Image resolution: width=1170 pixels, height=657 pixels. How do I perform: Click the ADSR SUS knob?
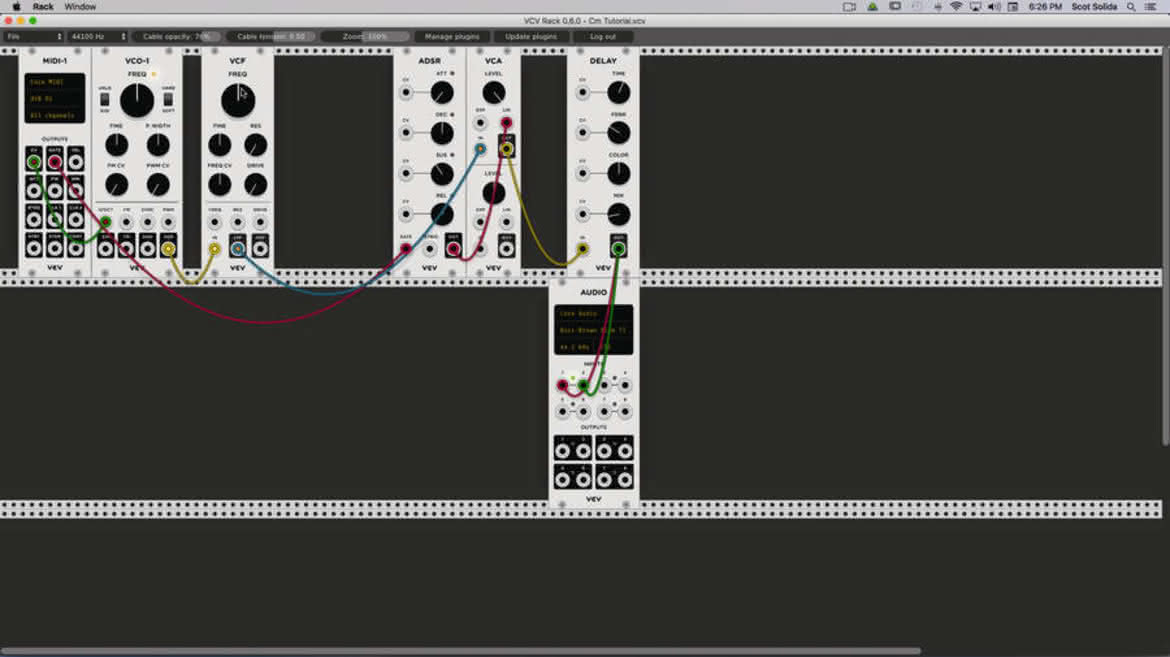pyautogui.click(x=442, y=173)
